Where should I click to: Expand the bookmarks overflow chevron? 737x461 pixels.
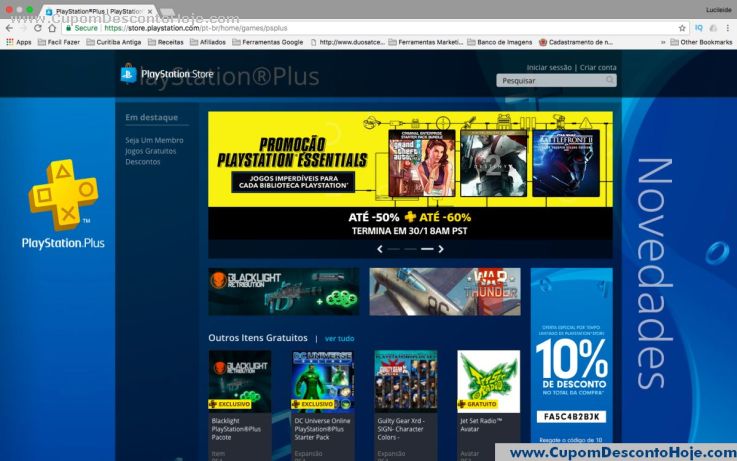pos(663,42)
